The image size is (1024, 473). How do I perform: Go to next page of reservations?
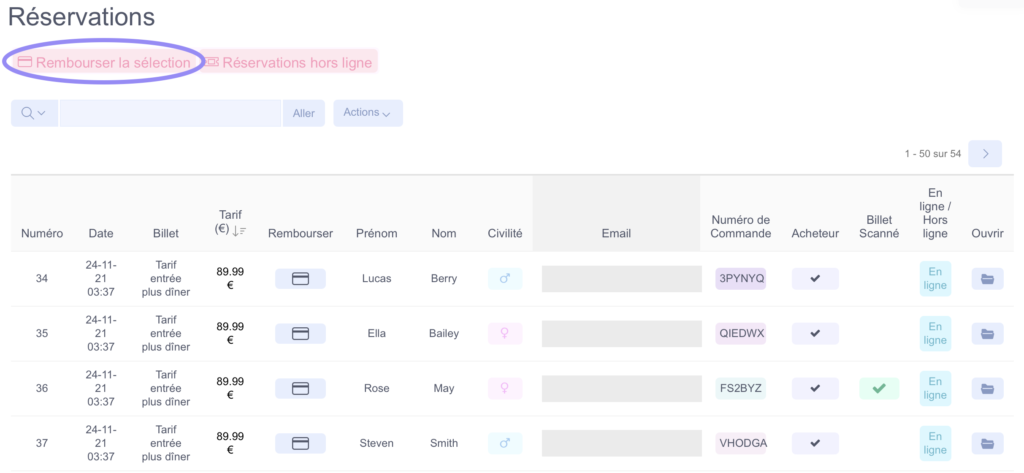tap(985, 154)
